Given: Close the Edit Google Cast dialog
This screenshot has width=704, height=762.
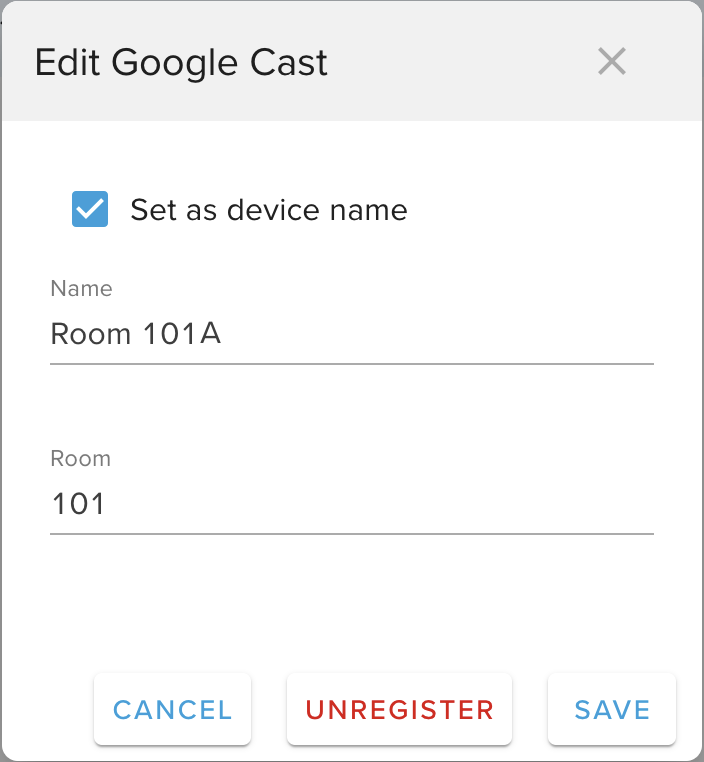Looking at the screenshot, I should point(611,62).
